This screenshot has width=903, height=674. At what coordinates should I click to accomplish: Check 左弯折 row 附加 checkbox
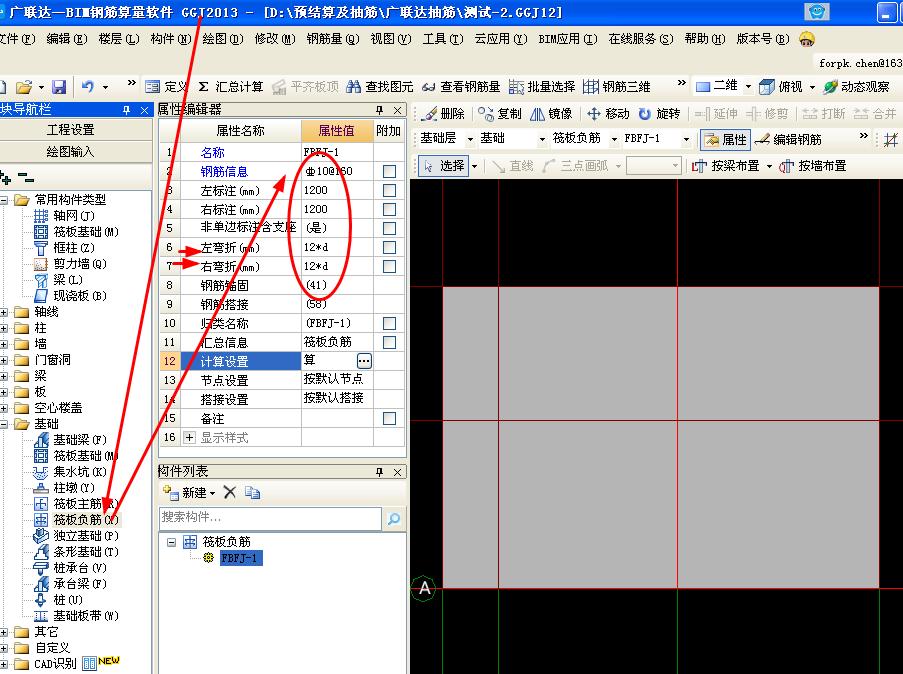(389, 247)
